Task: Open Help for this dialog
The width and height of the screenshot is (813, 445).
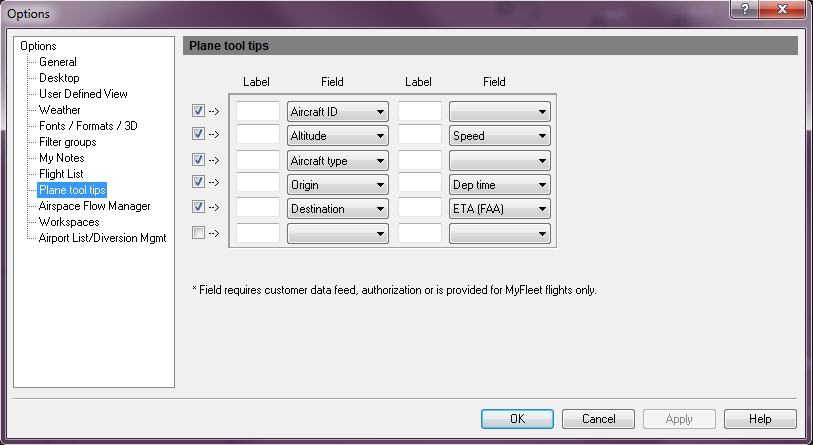Action: click(x=760, y=419)
